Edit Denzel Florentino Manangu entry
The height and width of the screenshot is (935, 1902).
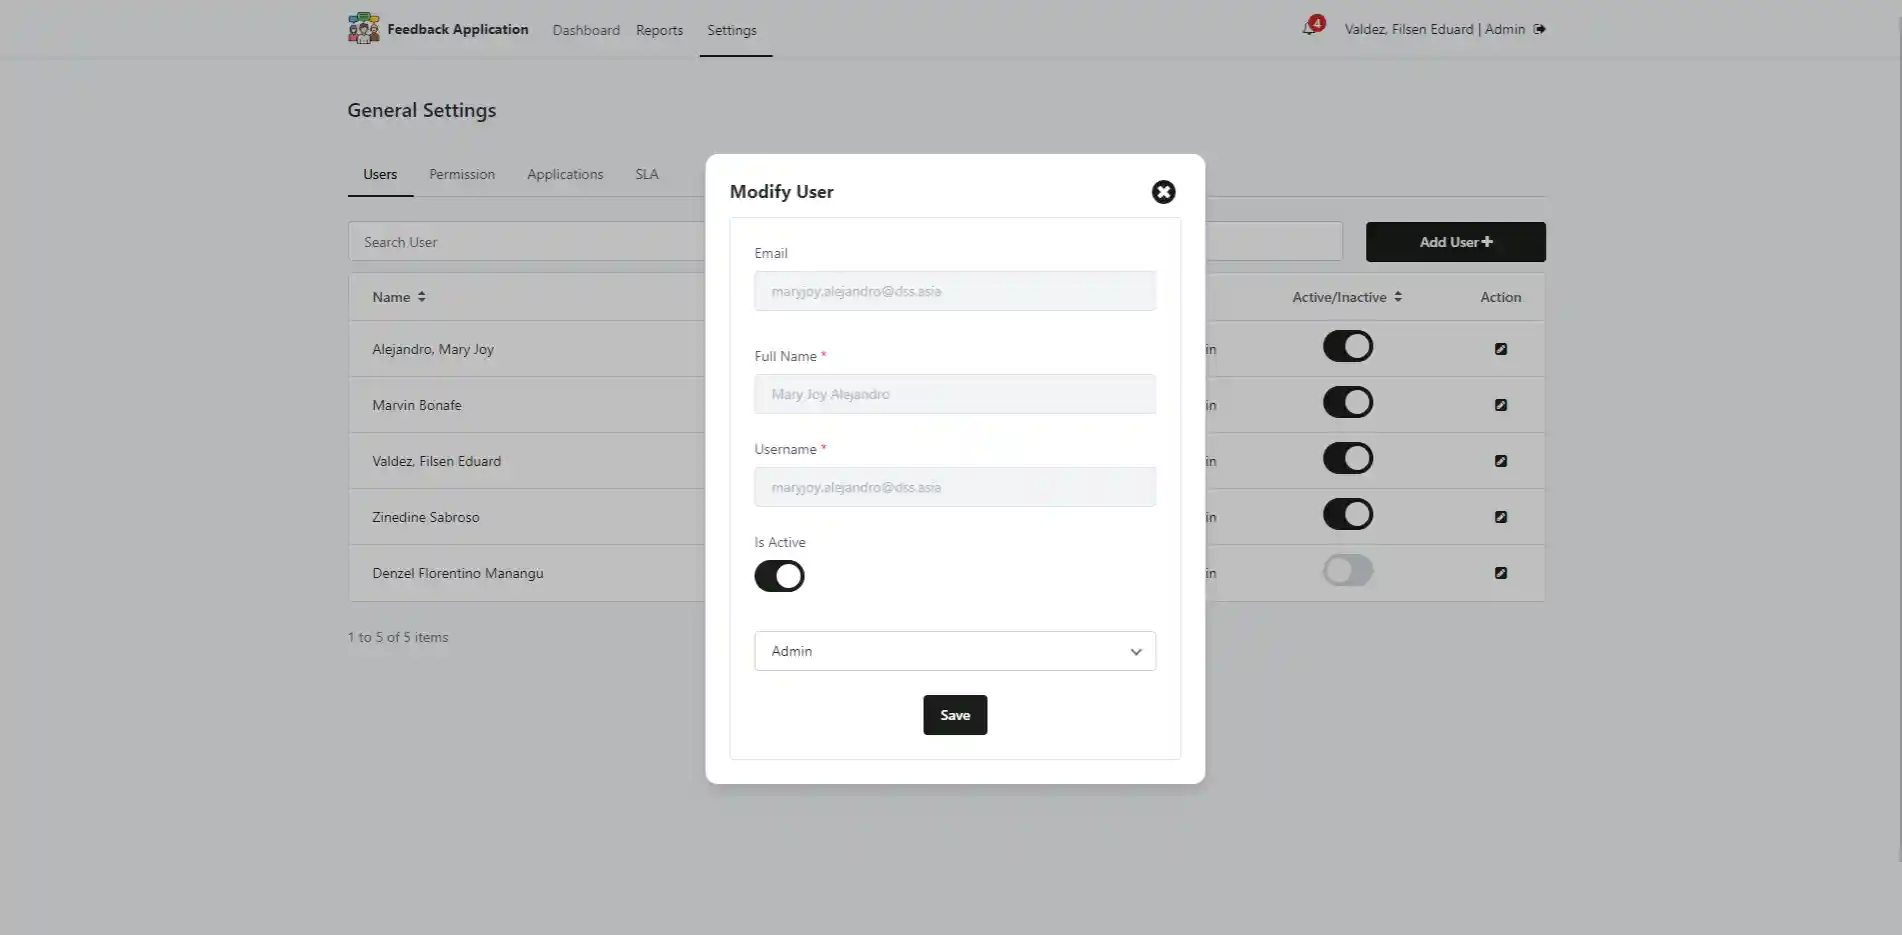click(1500, 573)
